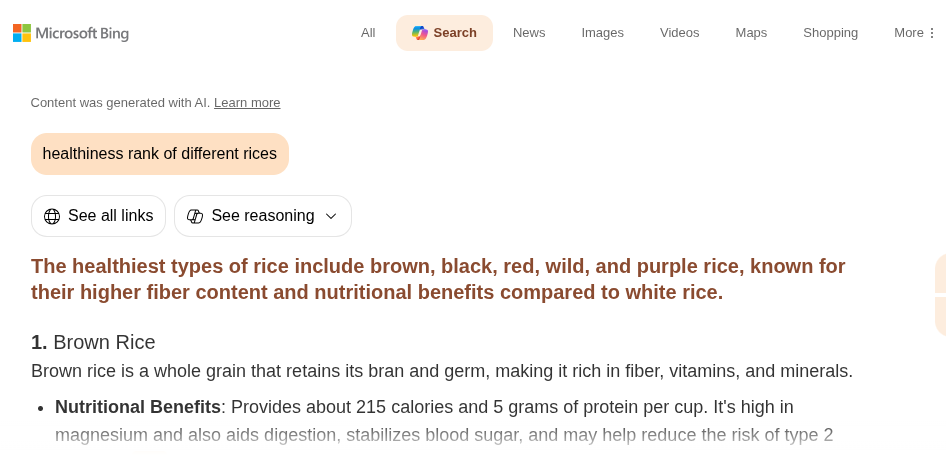Click the 'healthiness rank of different rices' query bubble
The width and height of the screenshot is (946, 461).
point(160,154)
